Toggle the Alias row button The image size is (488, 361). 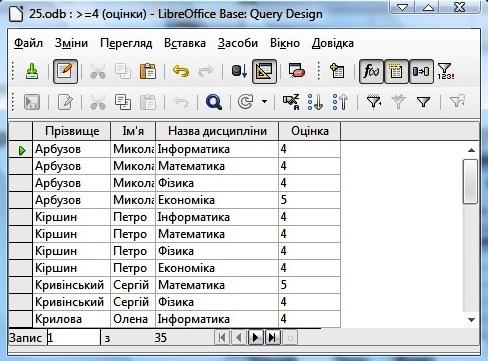point(421,71)
